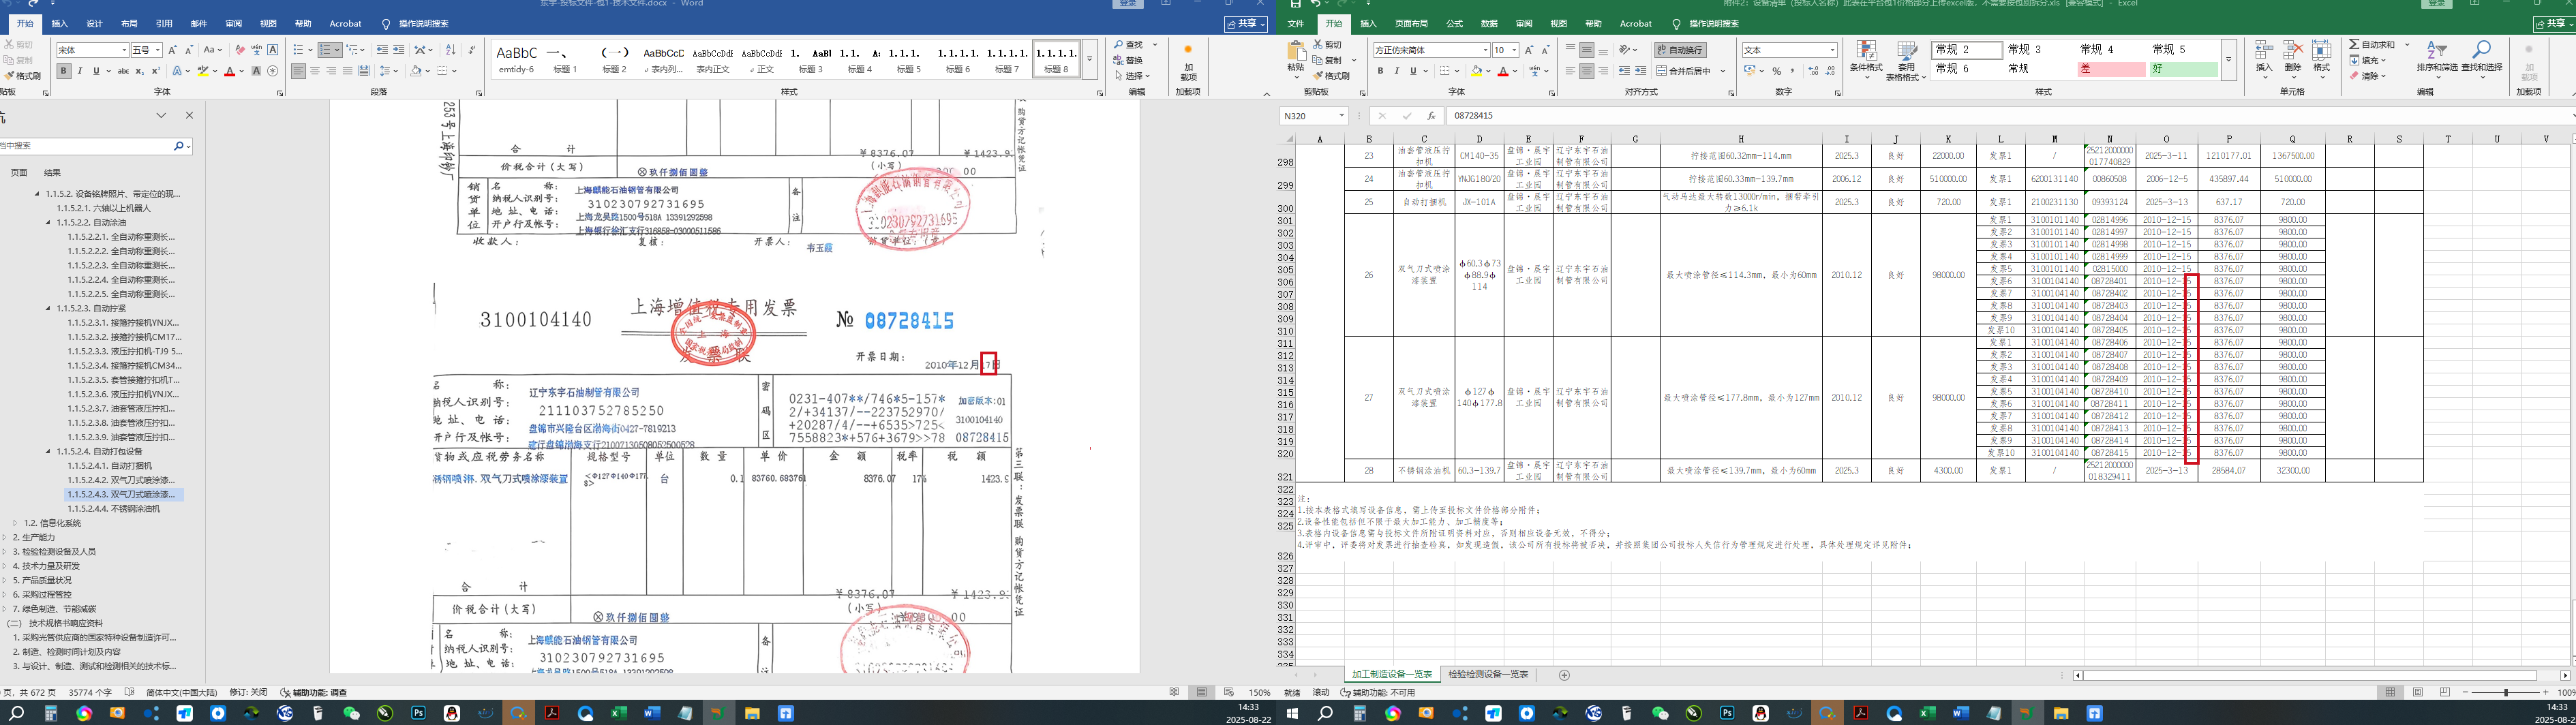Click Excel's save icon in title bar
The height and width of the screenshot is (725, 2576).
coord(1296,4)
